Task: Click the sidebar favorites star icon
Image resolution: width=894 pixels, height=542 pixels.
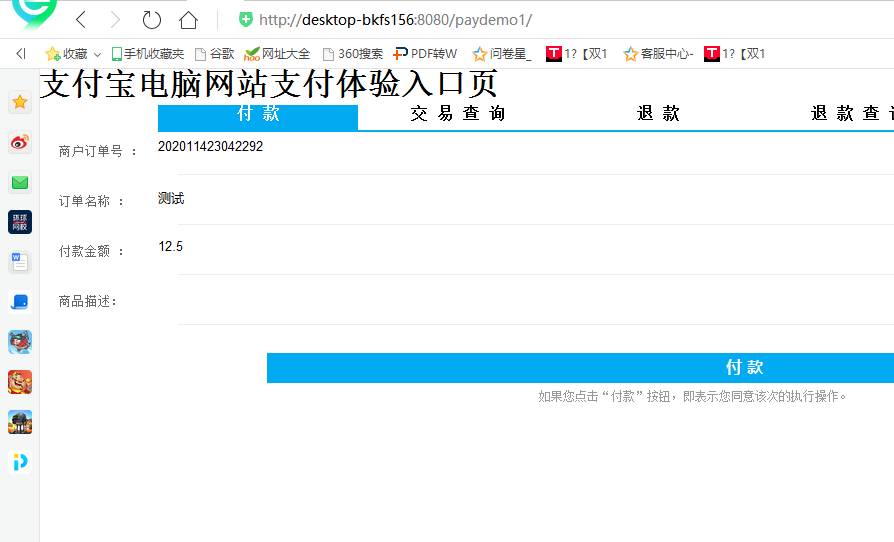Action: tap(20, 103)
